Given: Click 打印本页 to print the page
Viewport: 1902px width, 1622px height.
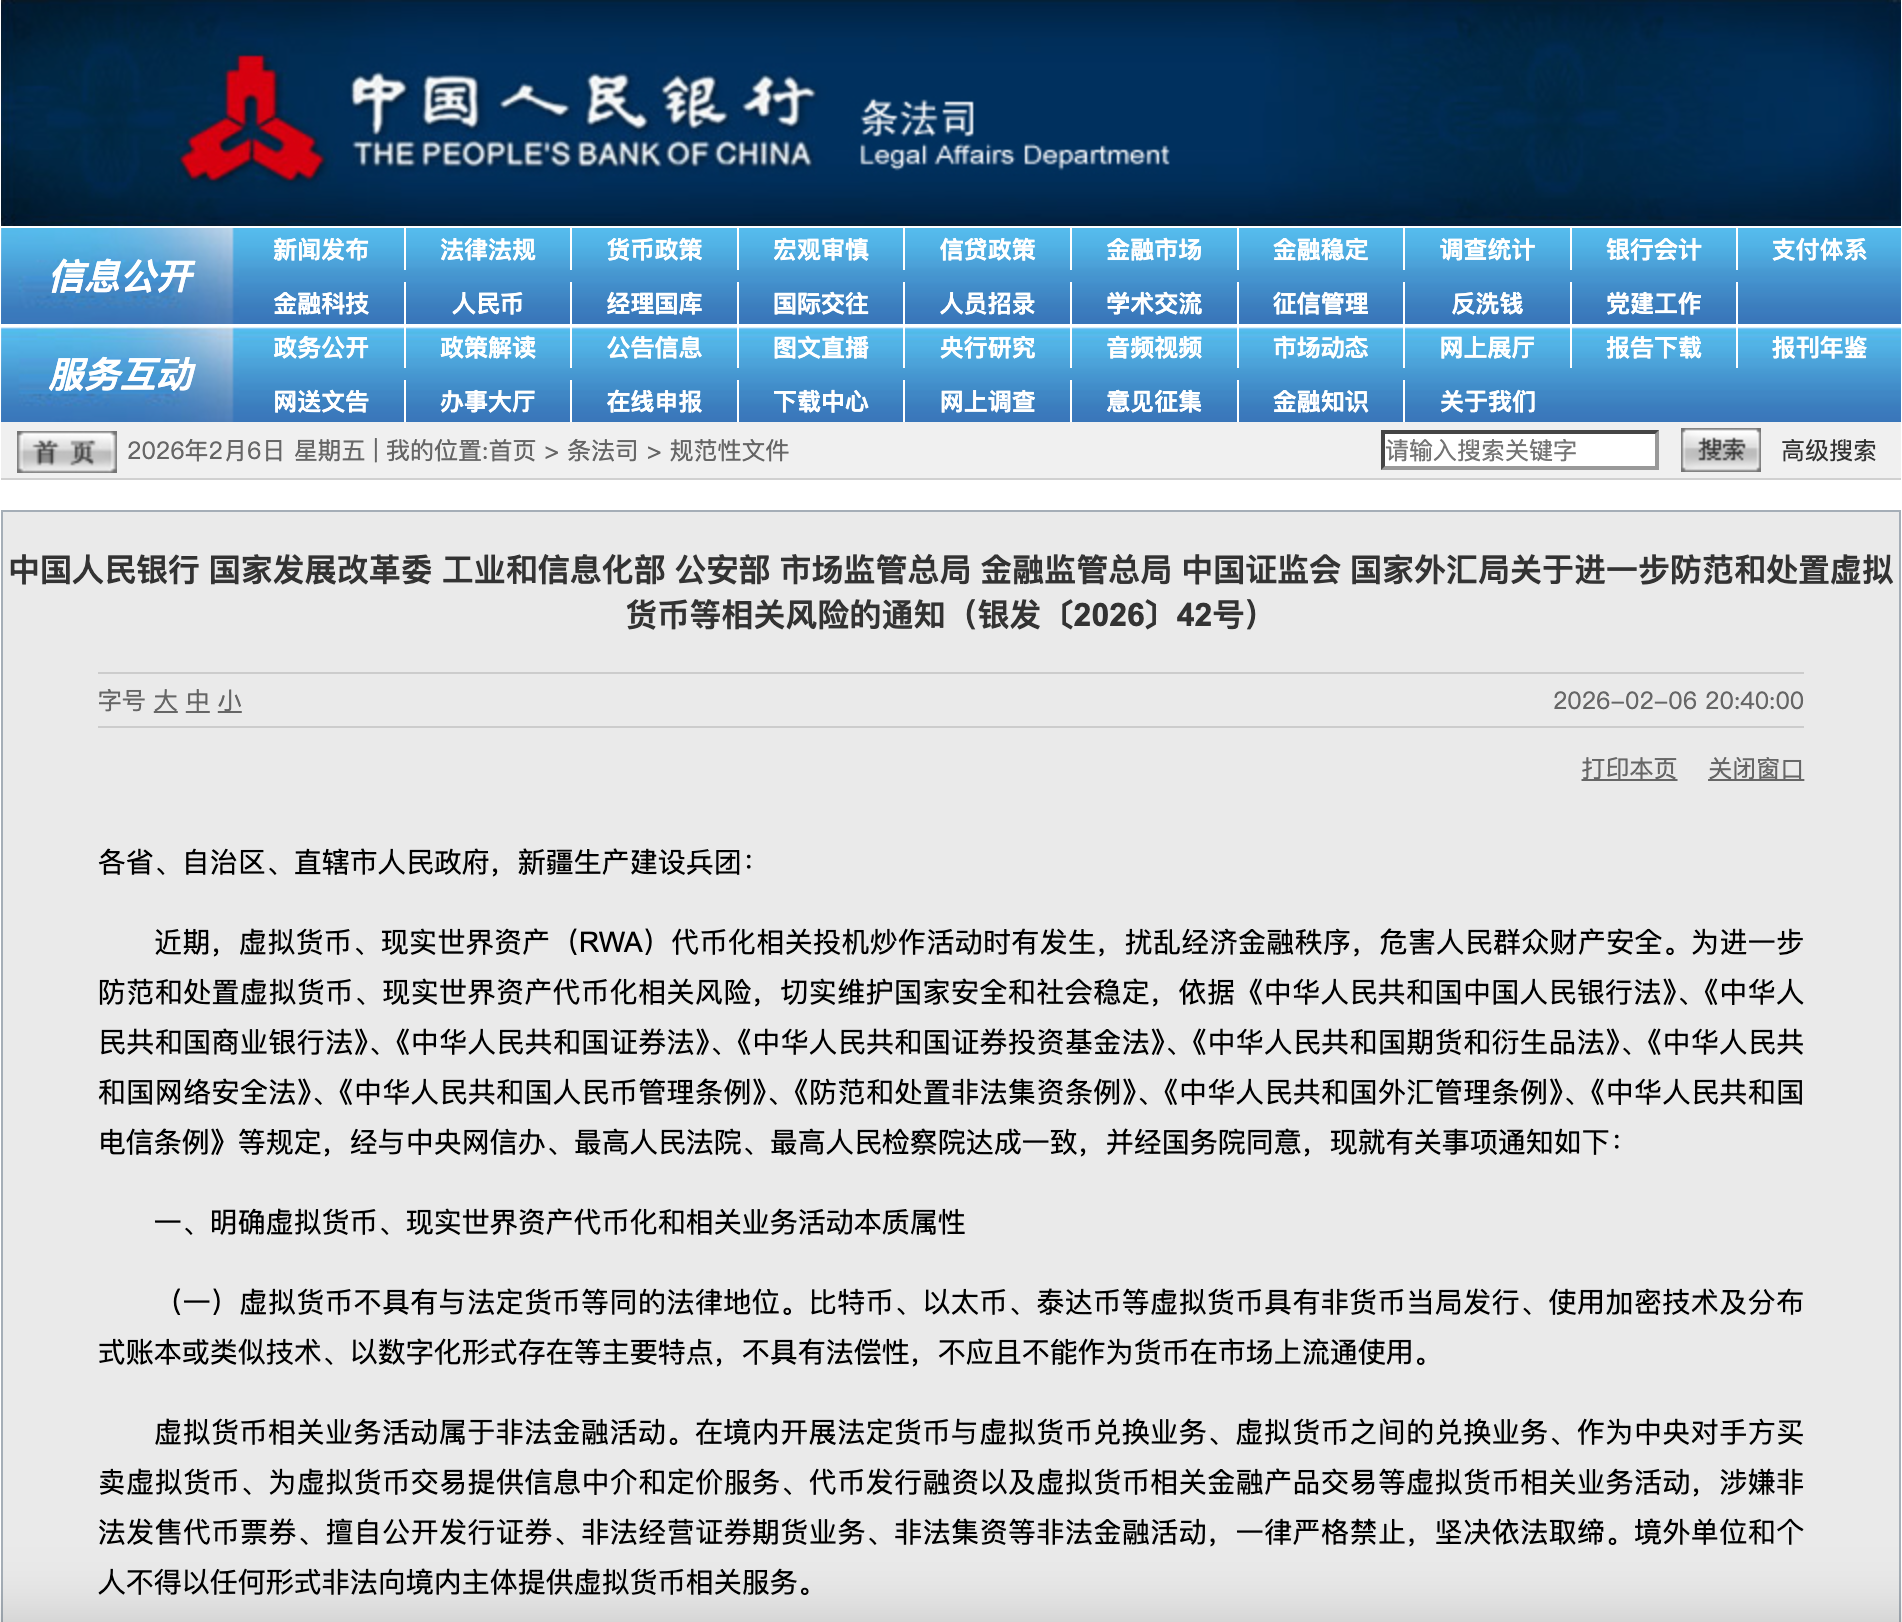Looking at the screenshot, I should coord(1628,769).
